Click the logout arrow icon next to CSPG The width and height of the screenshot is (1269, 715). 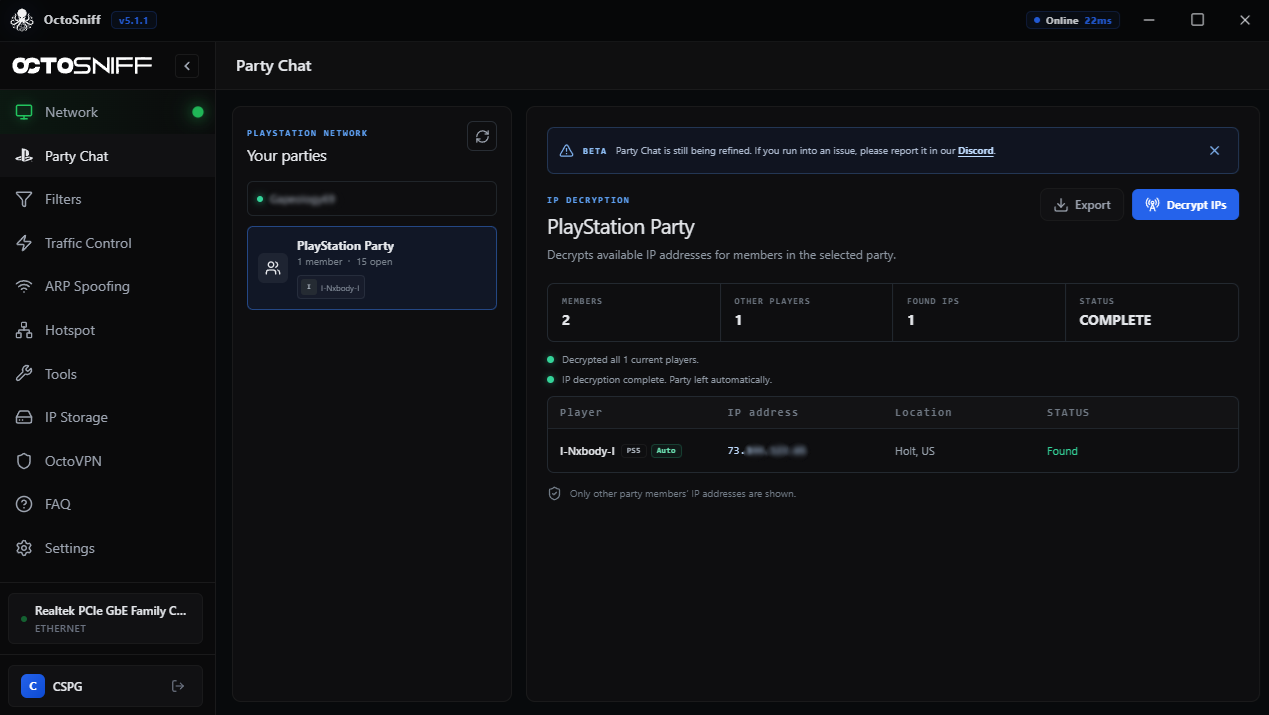pyautogui.click(x=178, y=686)
